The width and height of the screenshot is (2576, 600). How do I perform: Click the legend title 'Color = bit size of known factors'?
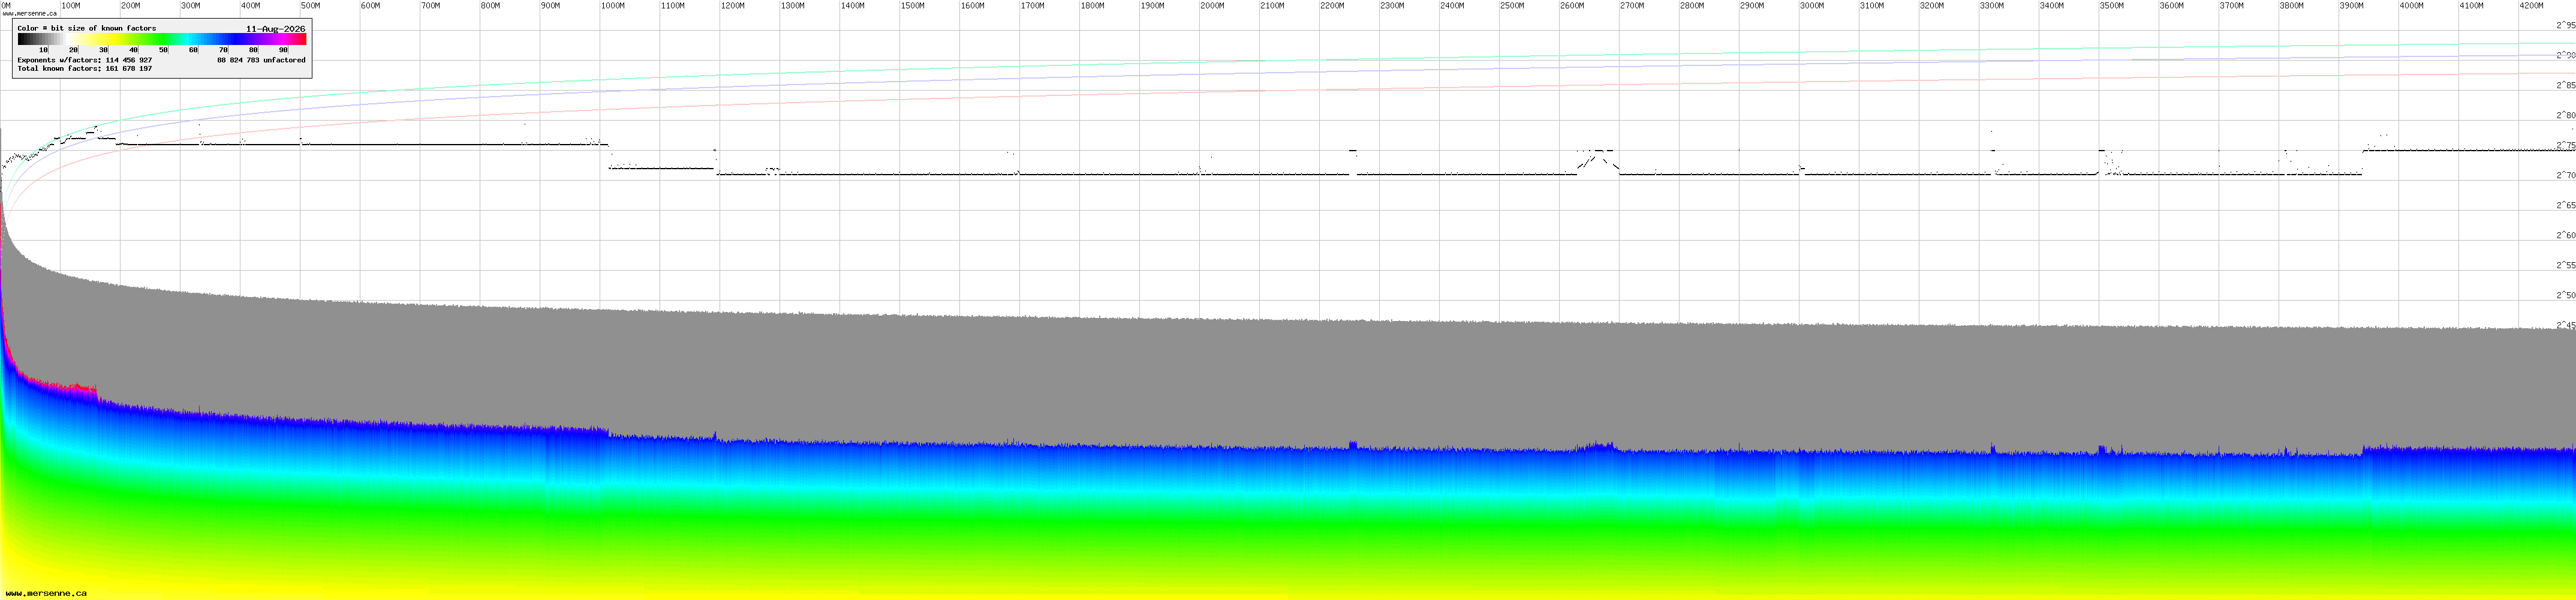[87, 28]
